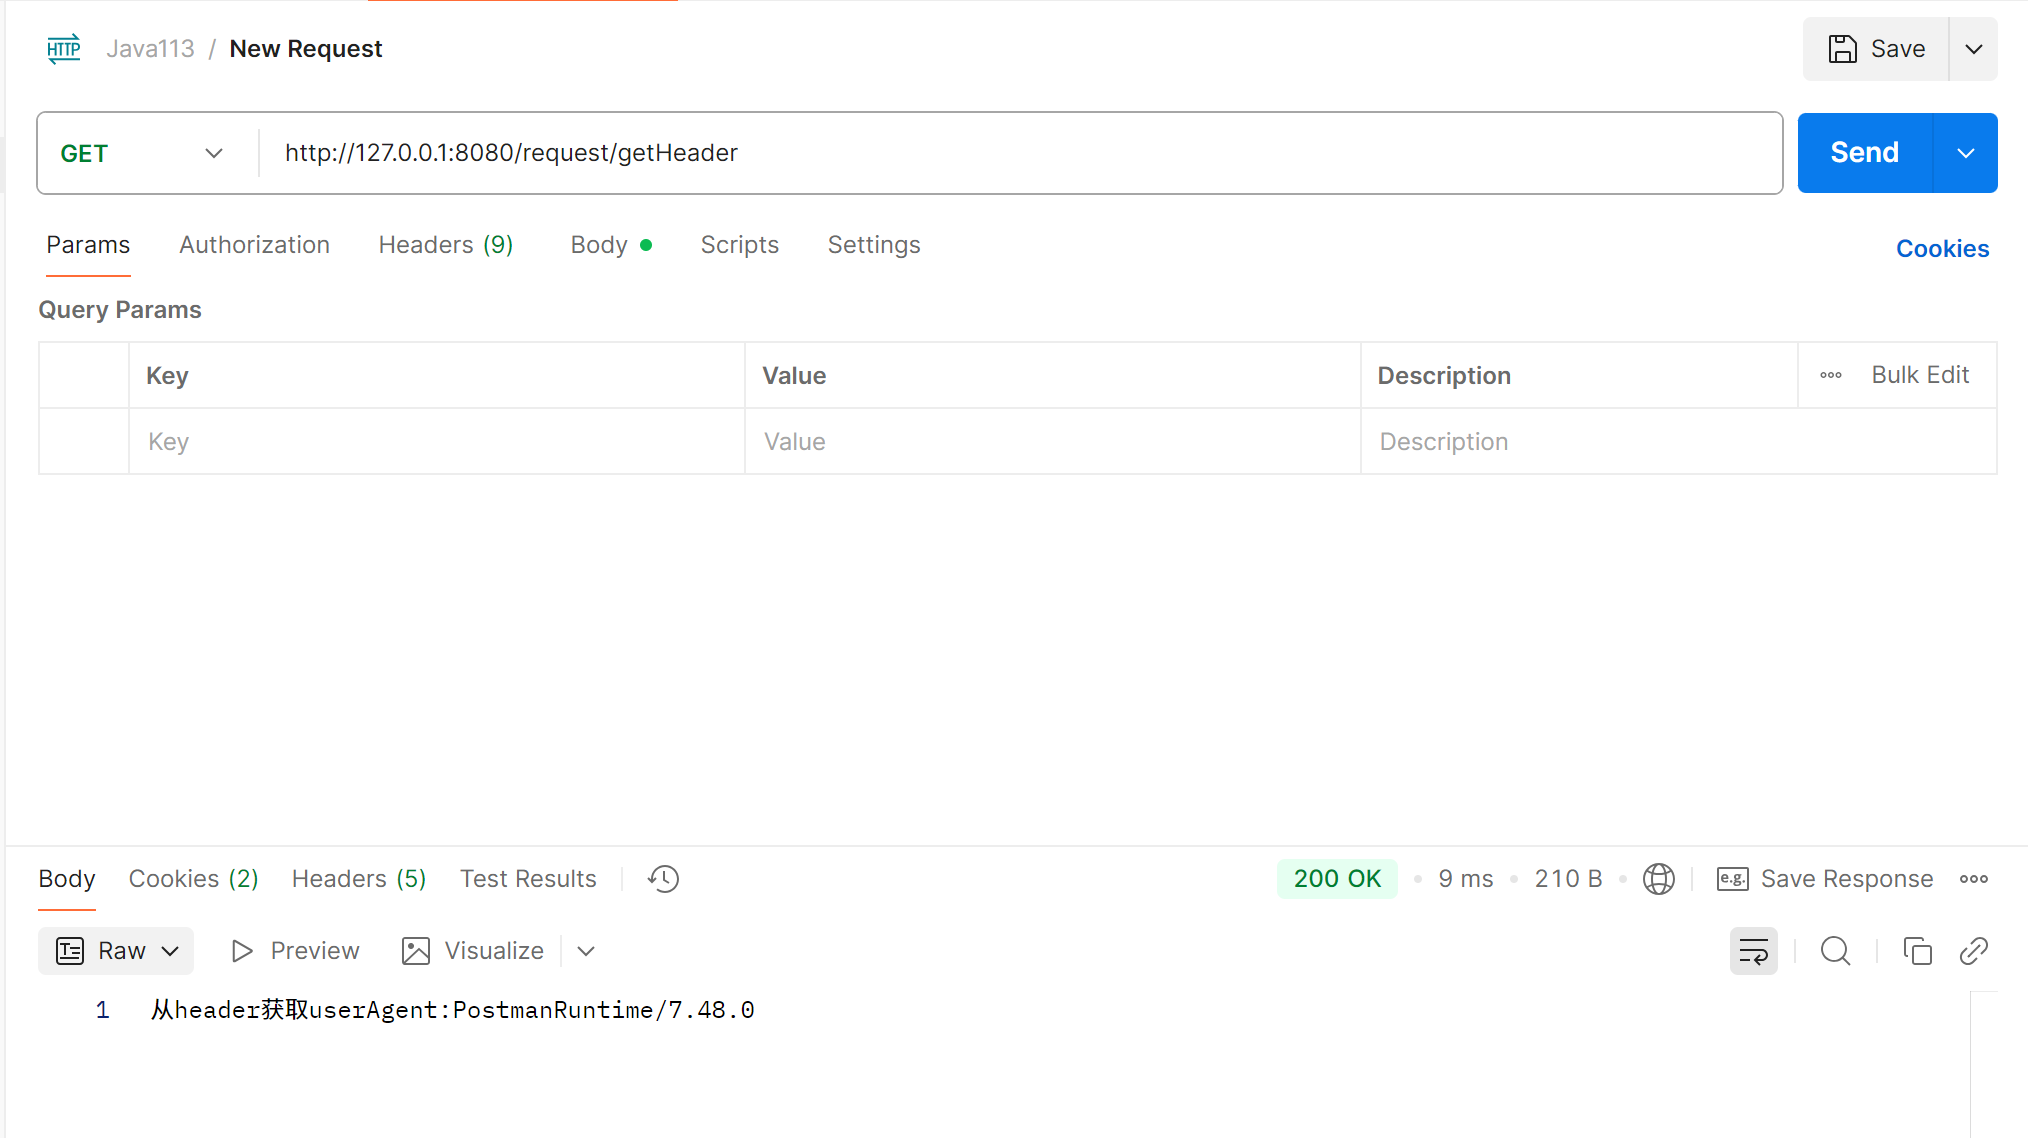2028x1138 pixels.
Task: Open query params table options ellipsis
Action: click(x=1830, y=375)
